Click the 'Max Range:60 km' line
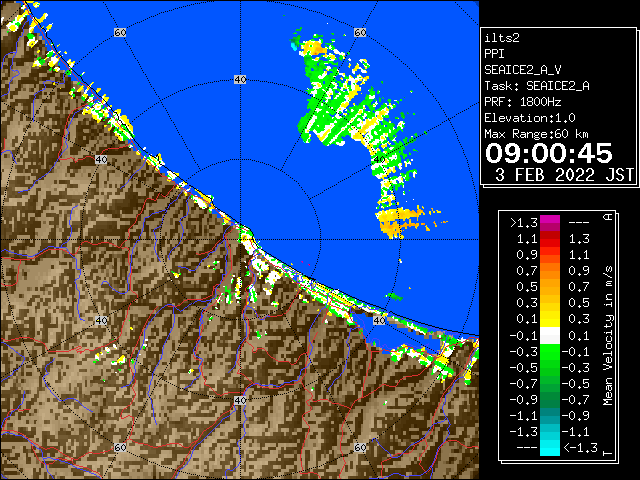 pyautogui.click(x=536, y=134)
